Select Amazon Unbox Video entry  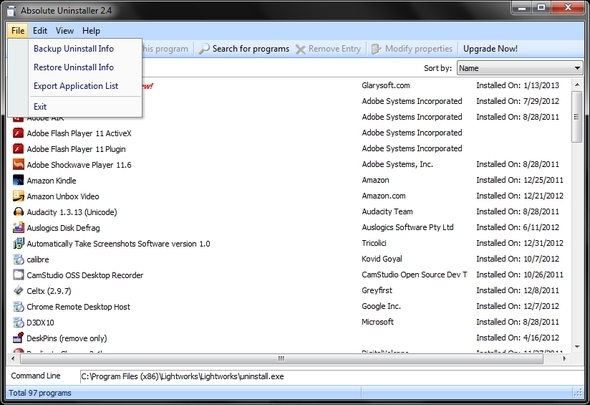pos(63,196)
